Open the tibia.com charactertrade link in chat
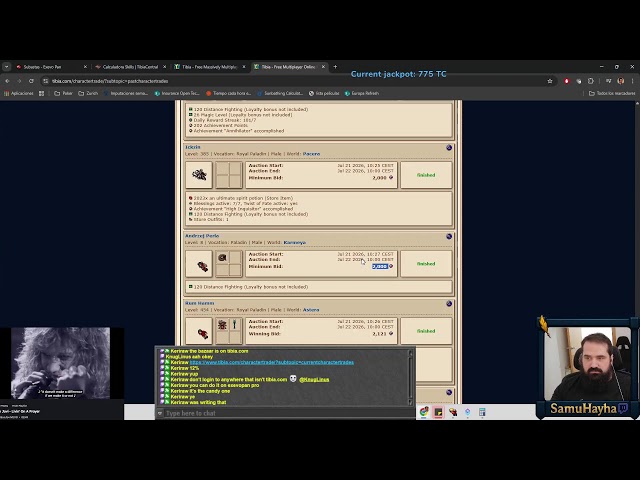 tap(271, 362)
